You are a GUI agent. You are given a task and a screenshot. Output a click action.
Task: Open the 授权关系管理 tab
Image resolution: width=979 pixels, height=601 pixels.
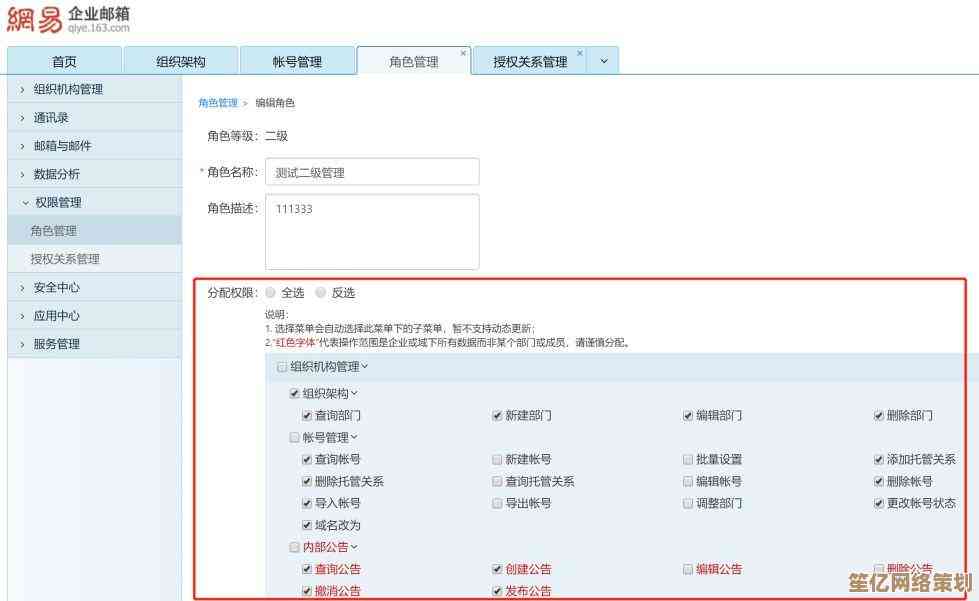point(529,60)
